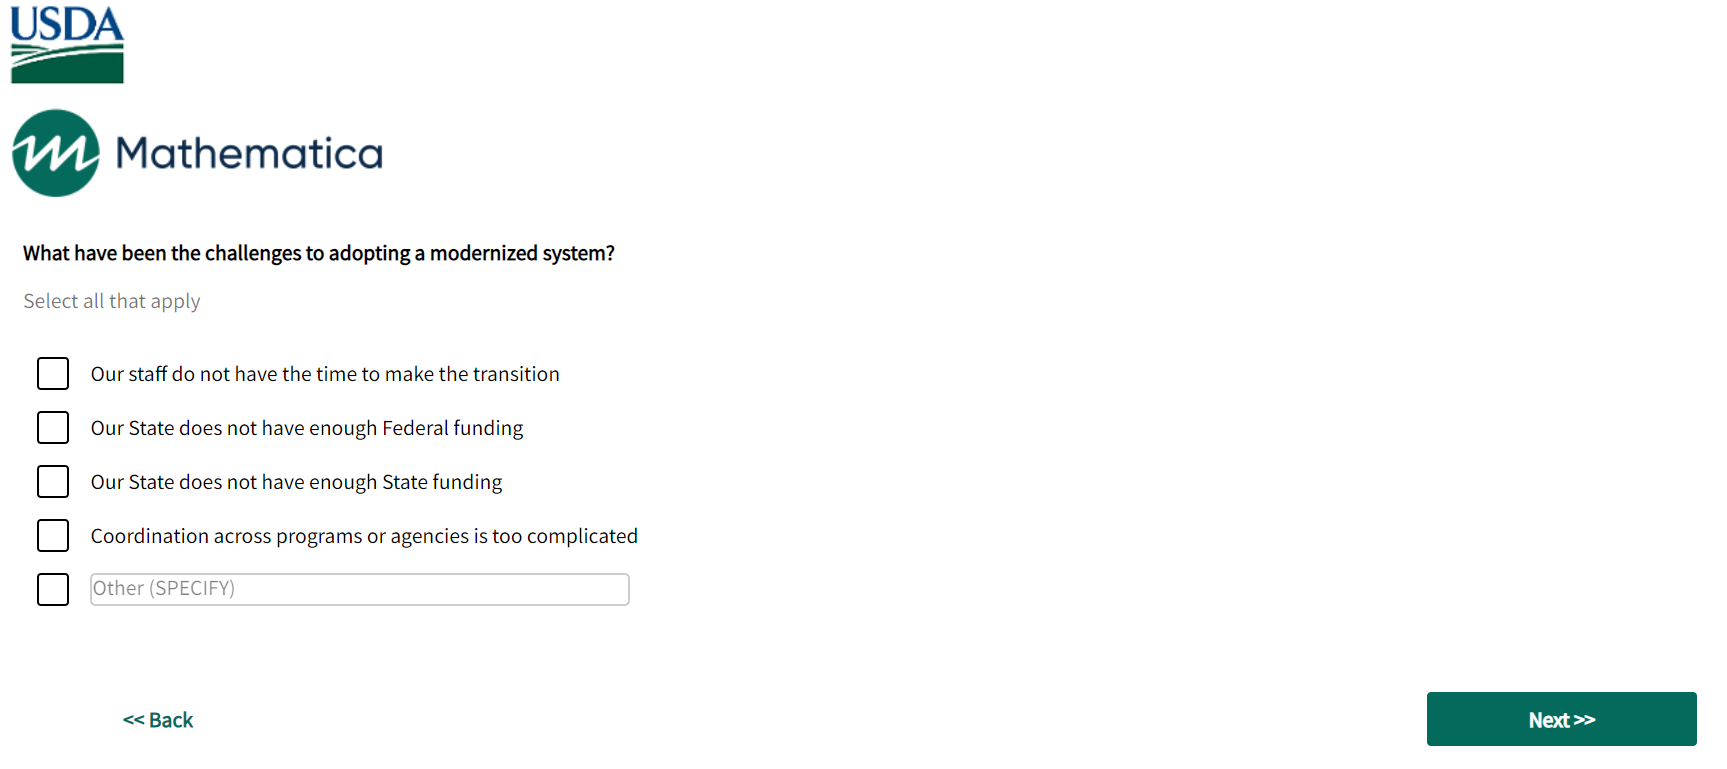Image resolution: width=1727 pixels, height=769 pixels.
Task: Return to the previous page via << Back
Action: [158, 720]
